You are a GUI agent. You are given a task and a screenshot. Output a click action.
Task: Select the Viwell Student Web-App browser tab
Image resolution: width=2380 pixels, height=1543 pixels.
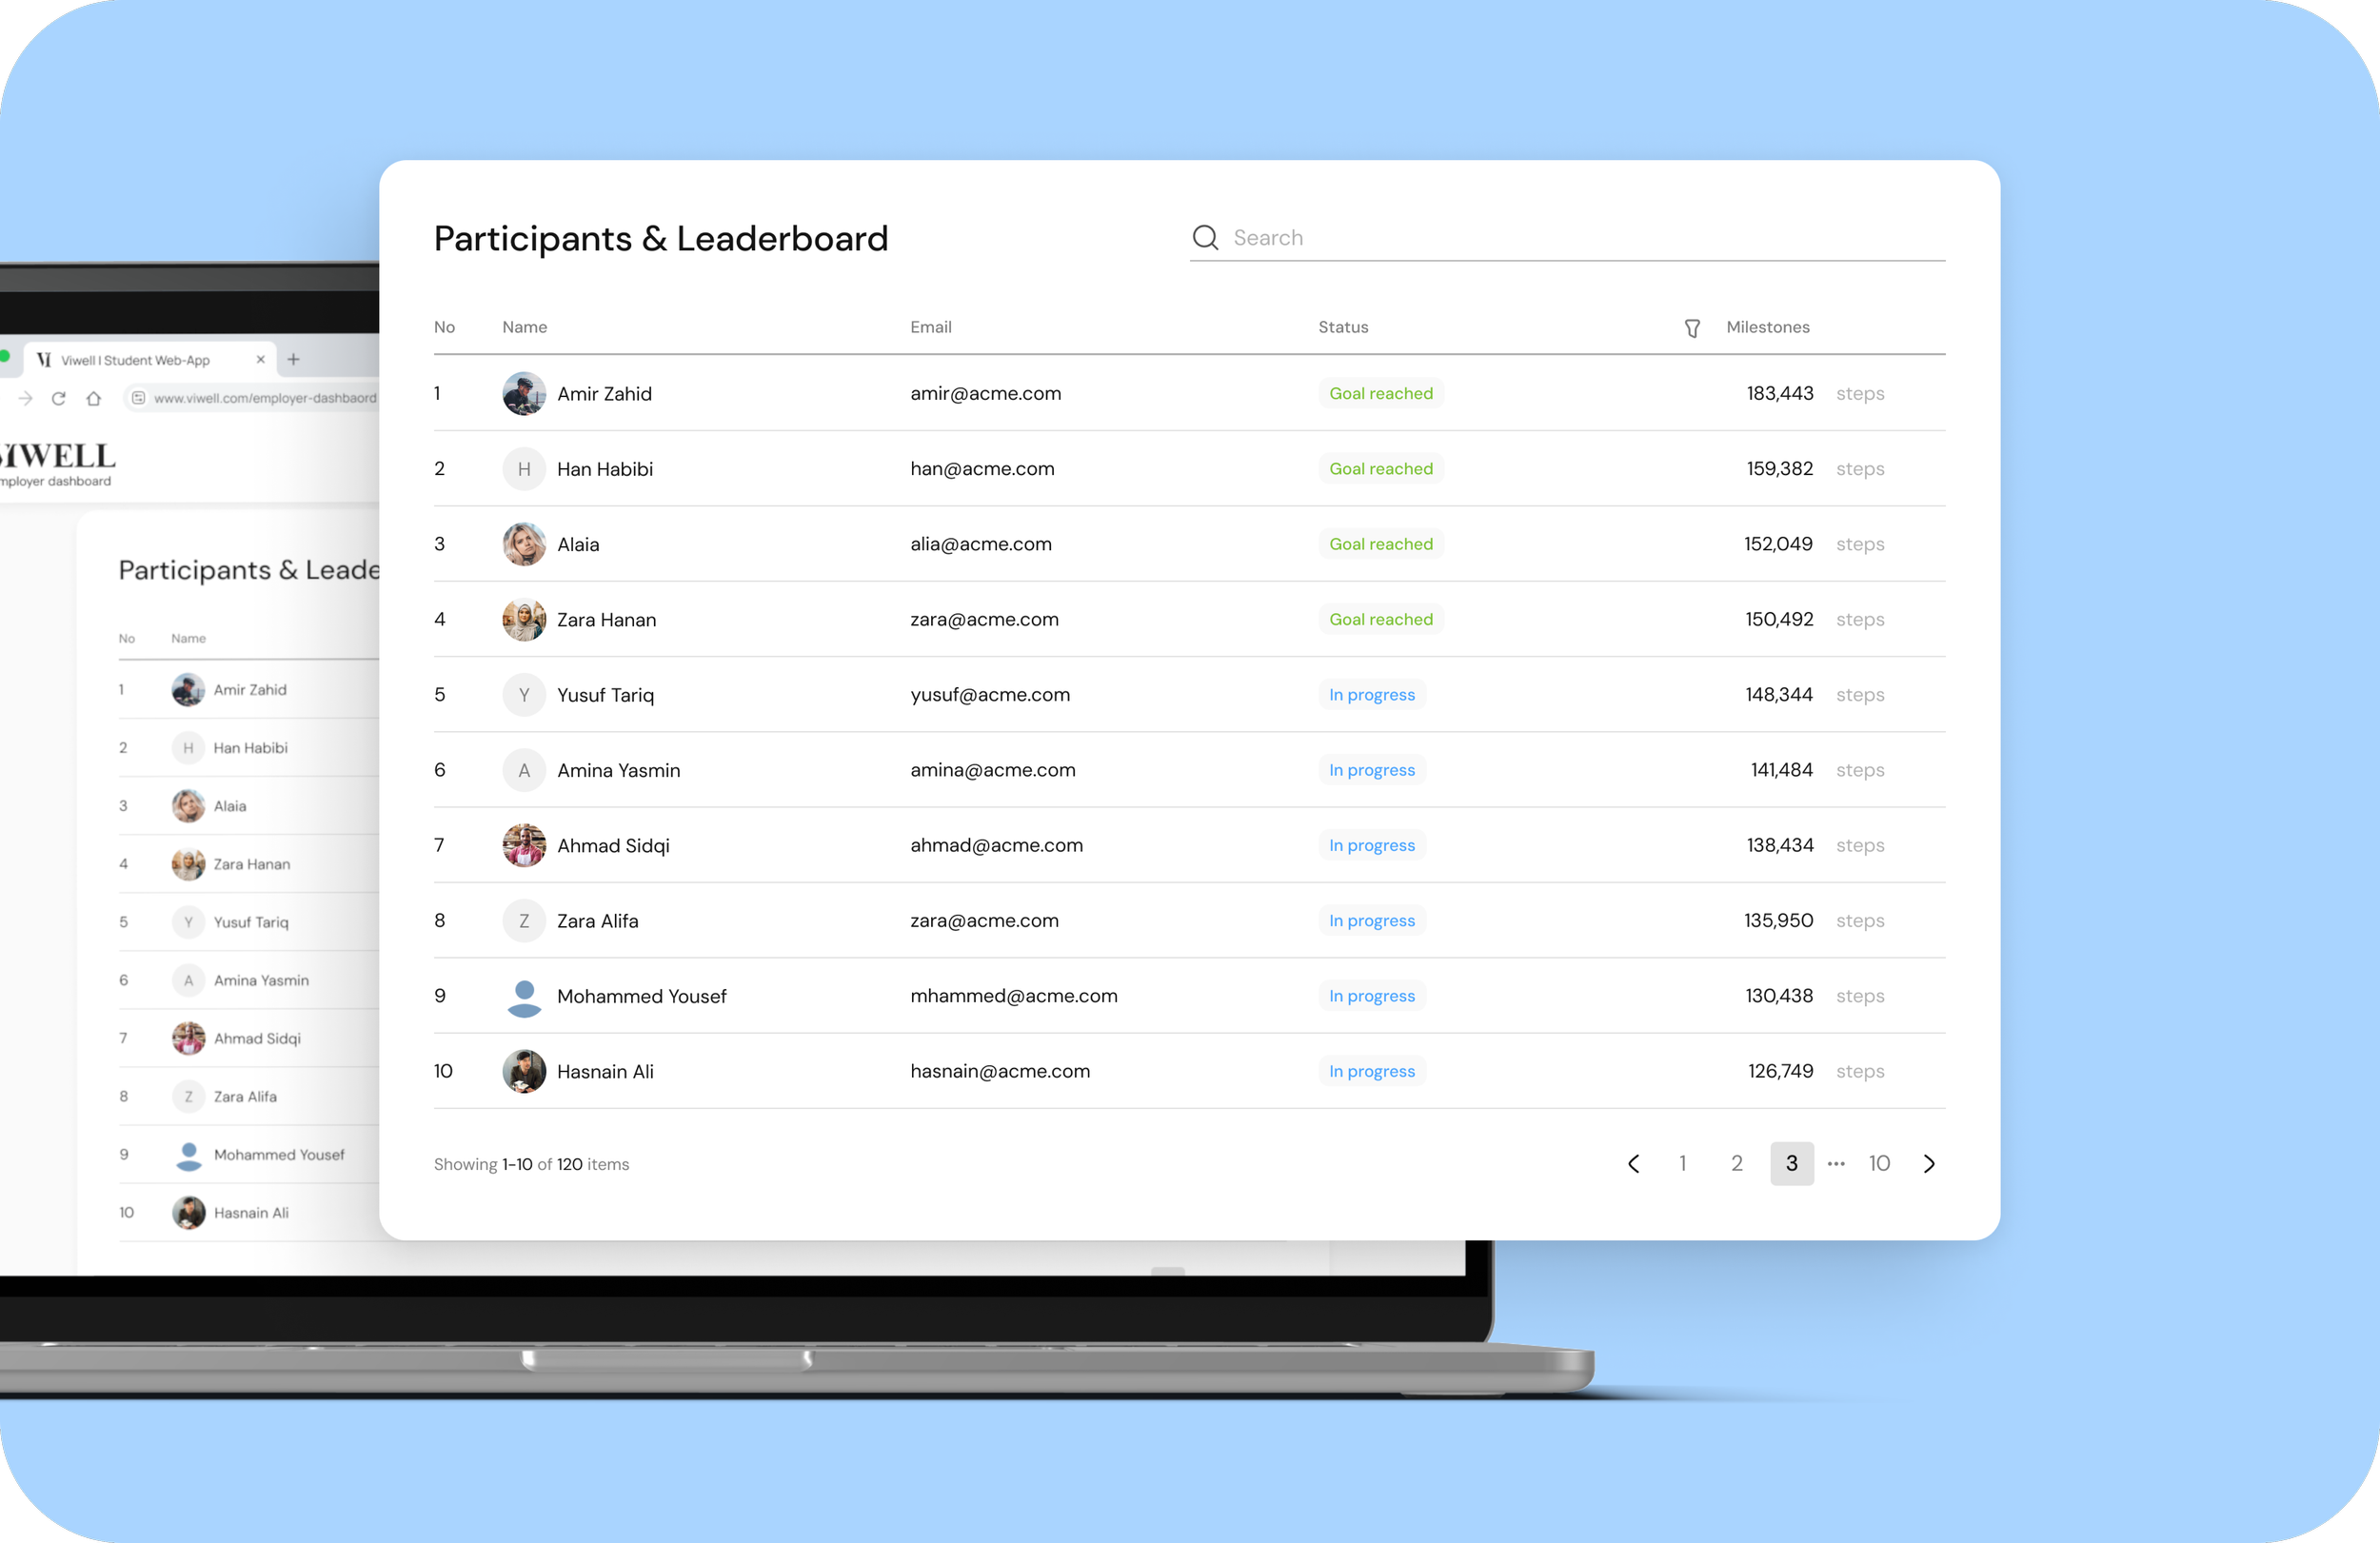[135, 361]
